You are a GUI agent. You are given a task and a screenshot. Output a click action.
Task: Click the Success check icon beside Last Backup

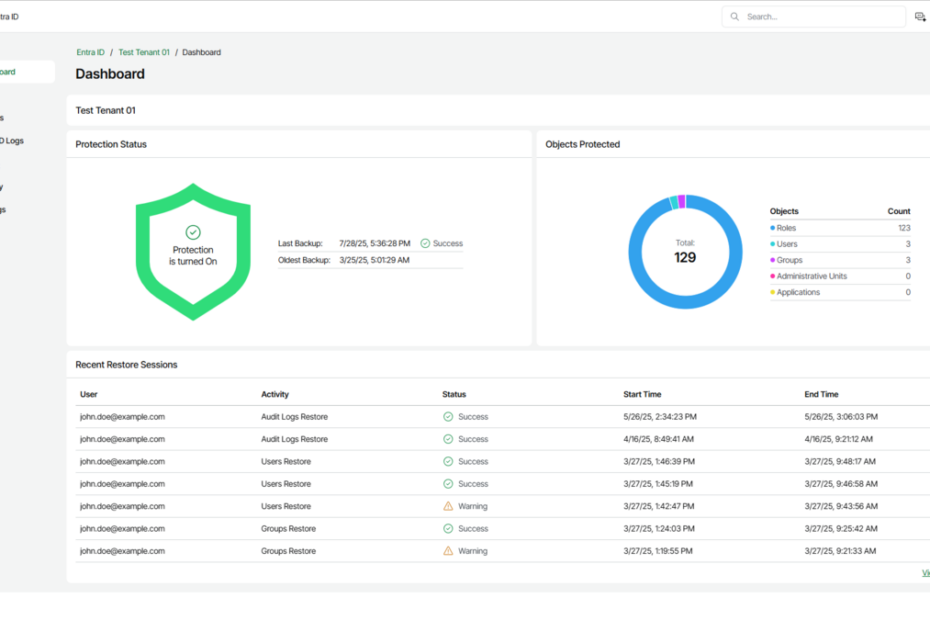click(x=425, y=243)
